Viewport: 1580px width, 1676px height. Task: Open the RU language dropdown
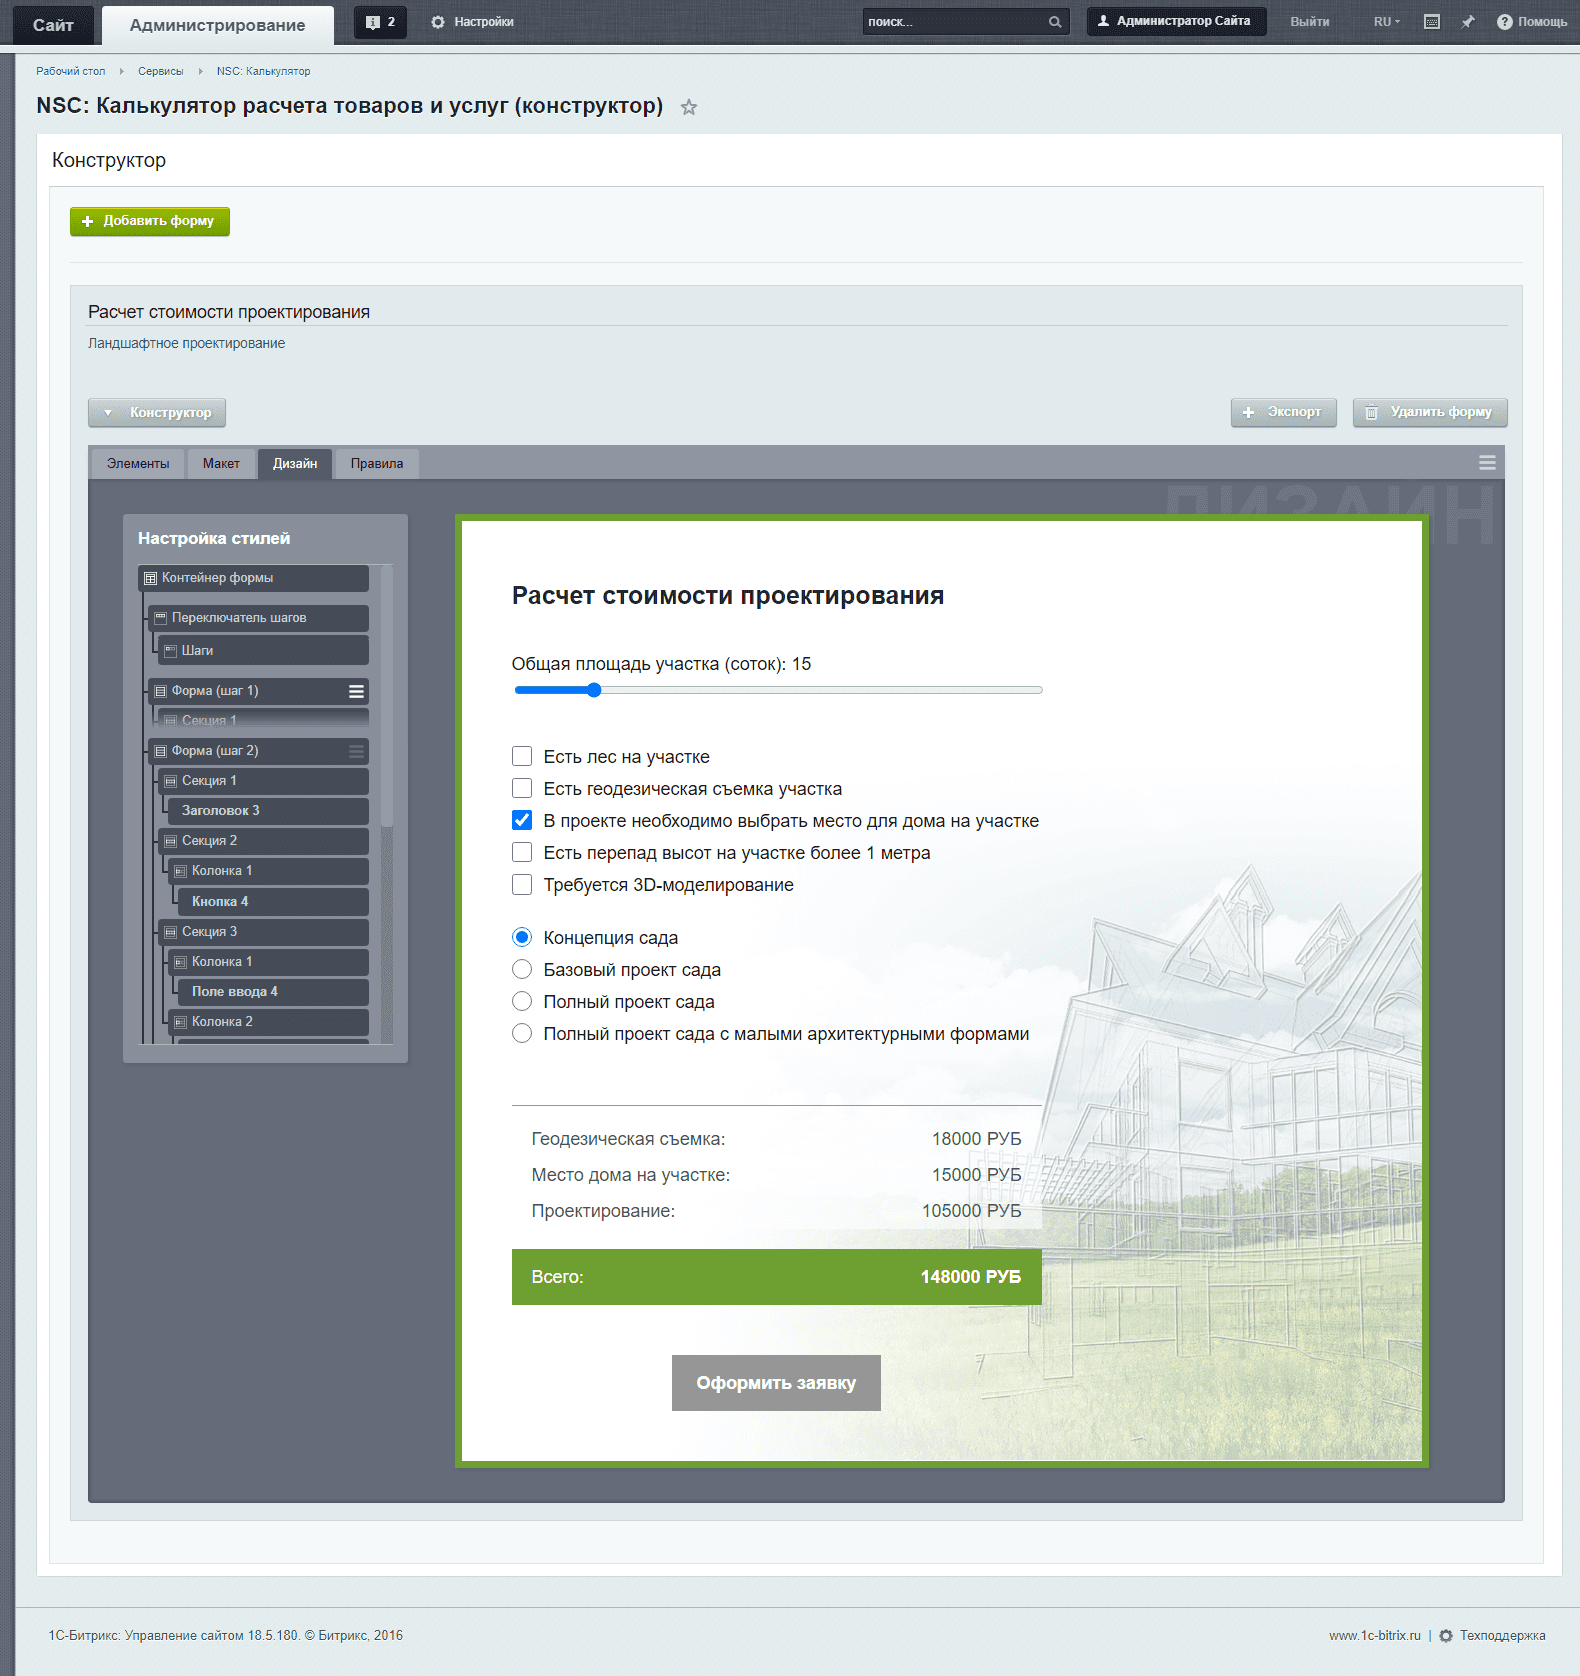(1386, 22)
